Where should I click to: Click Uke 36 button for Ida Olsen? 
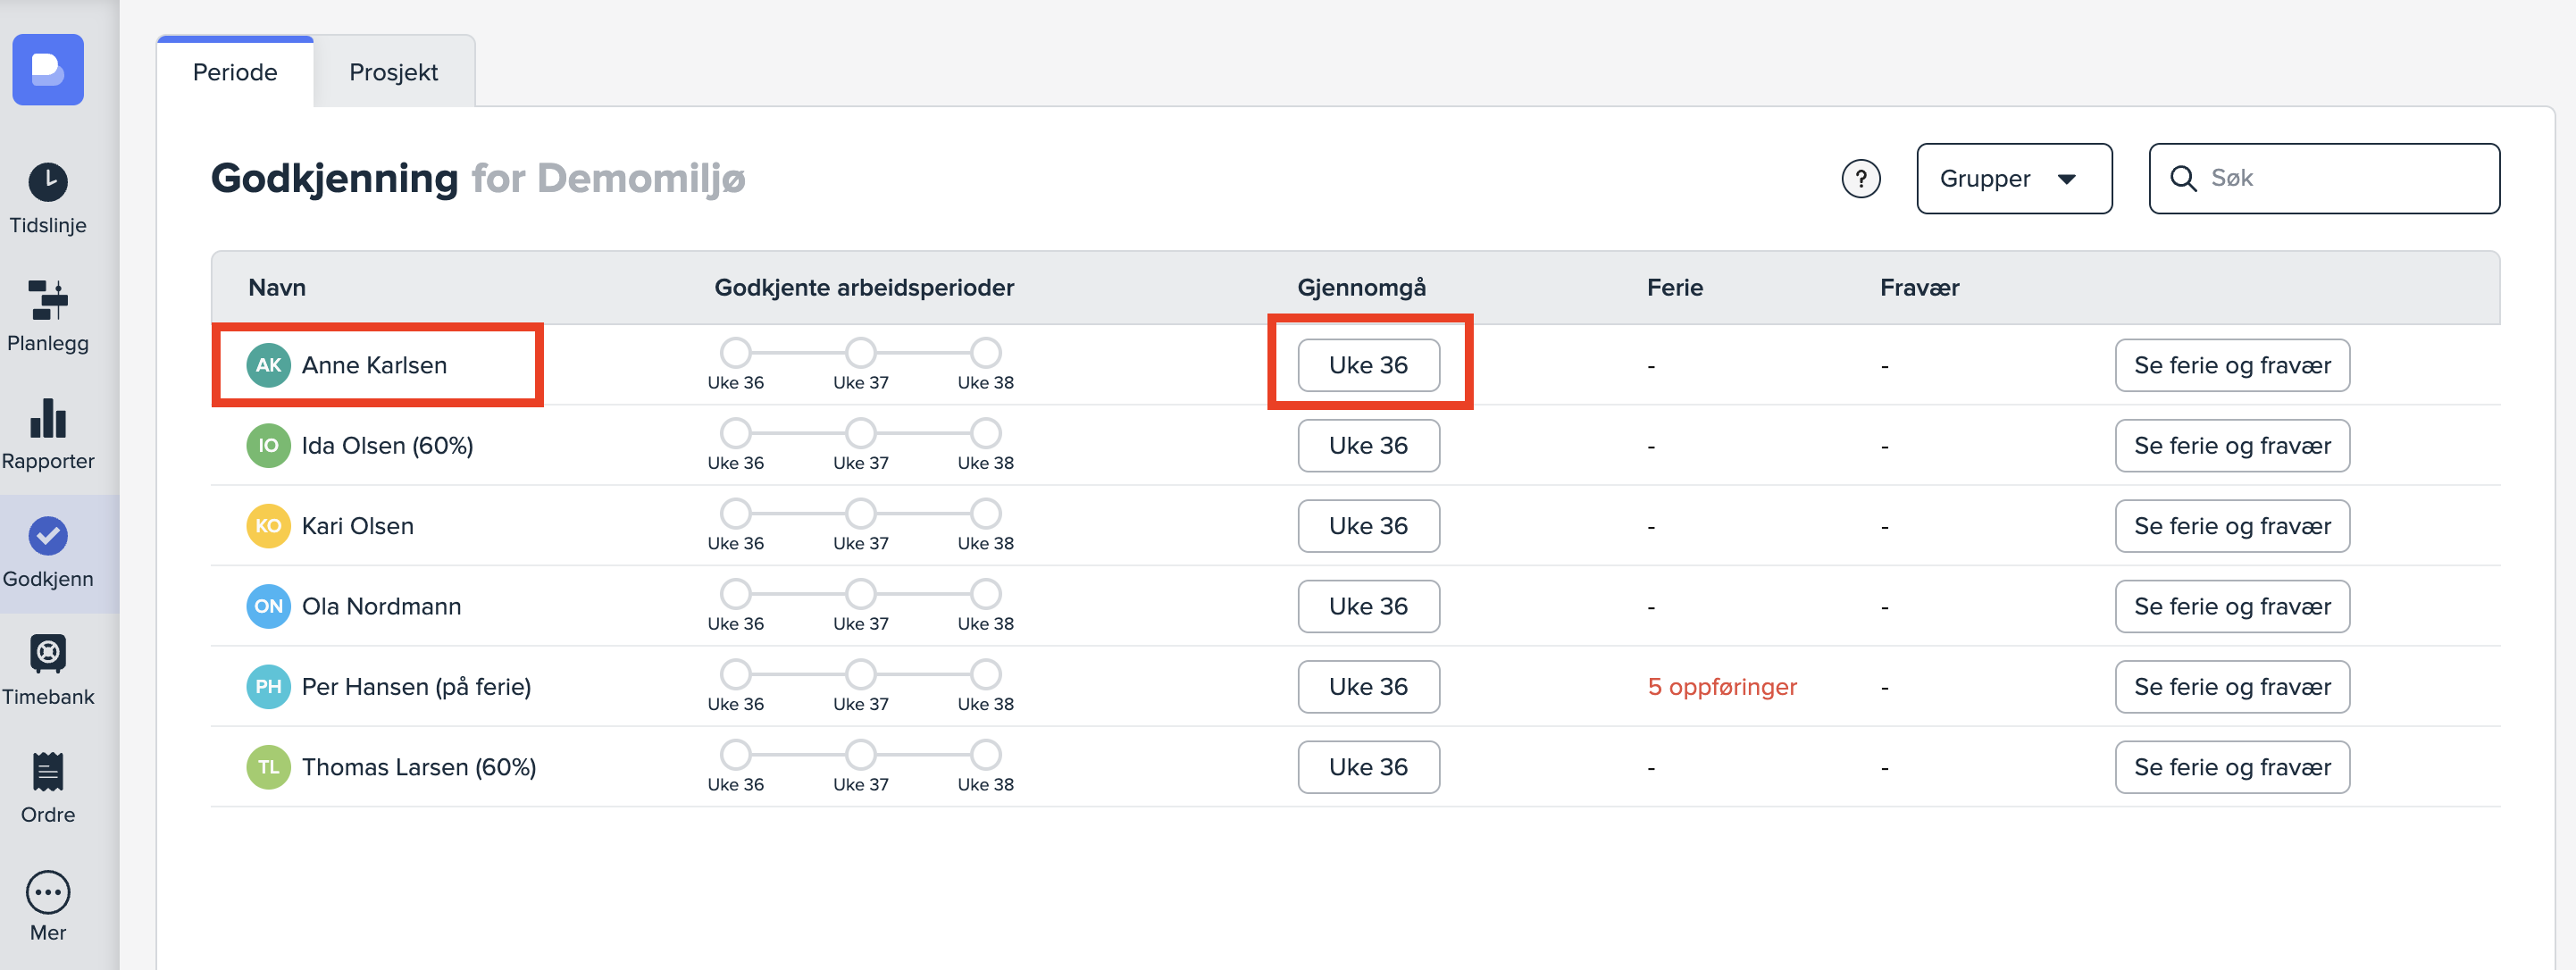pos(1367,445)
